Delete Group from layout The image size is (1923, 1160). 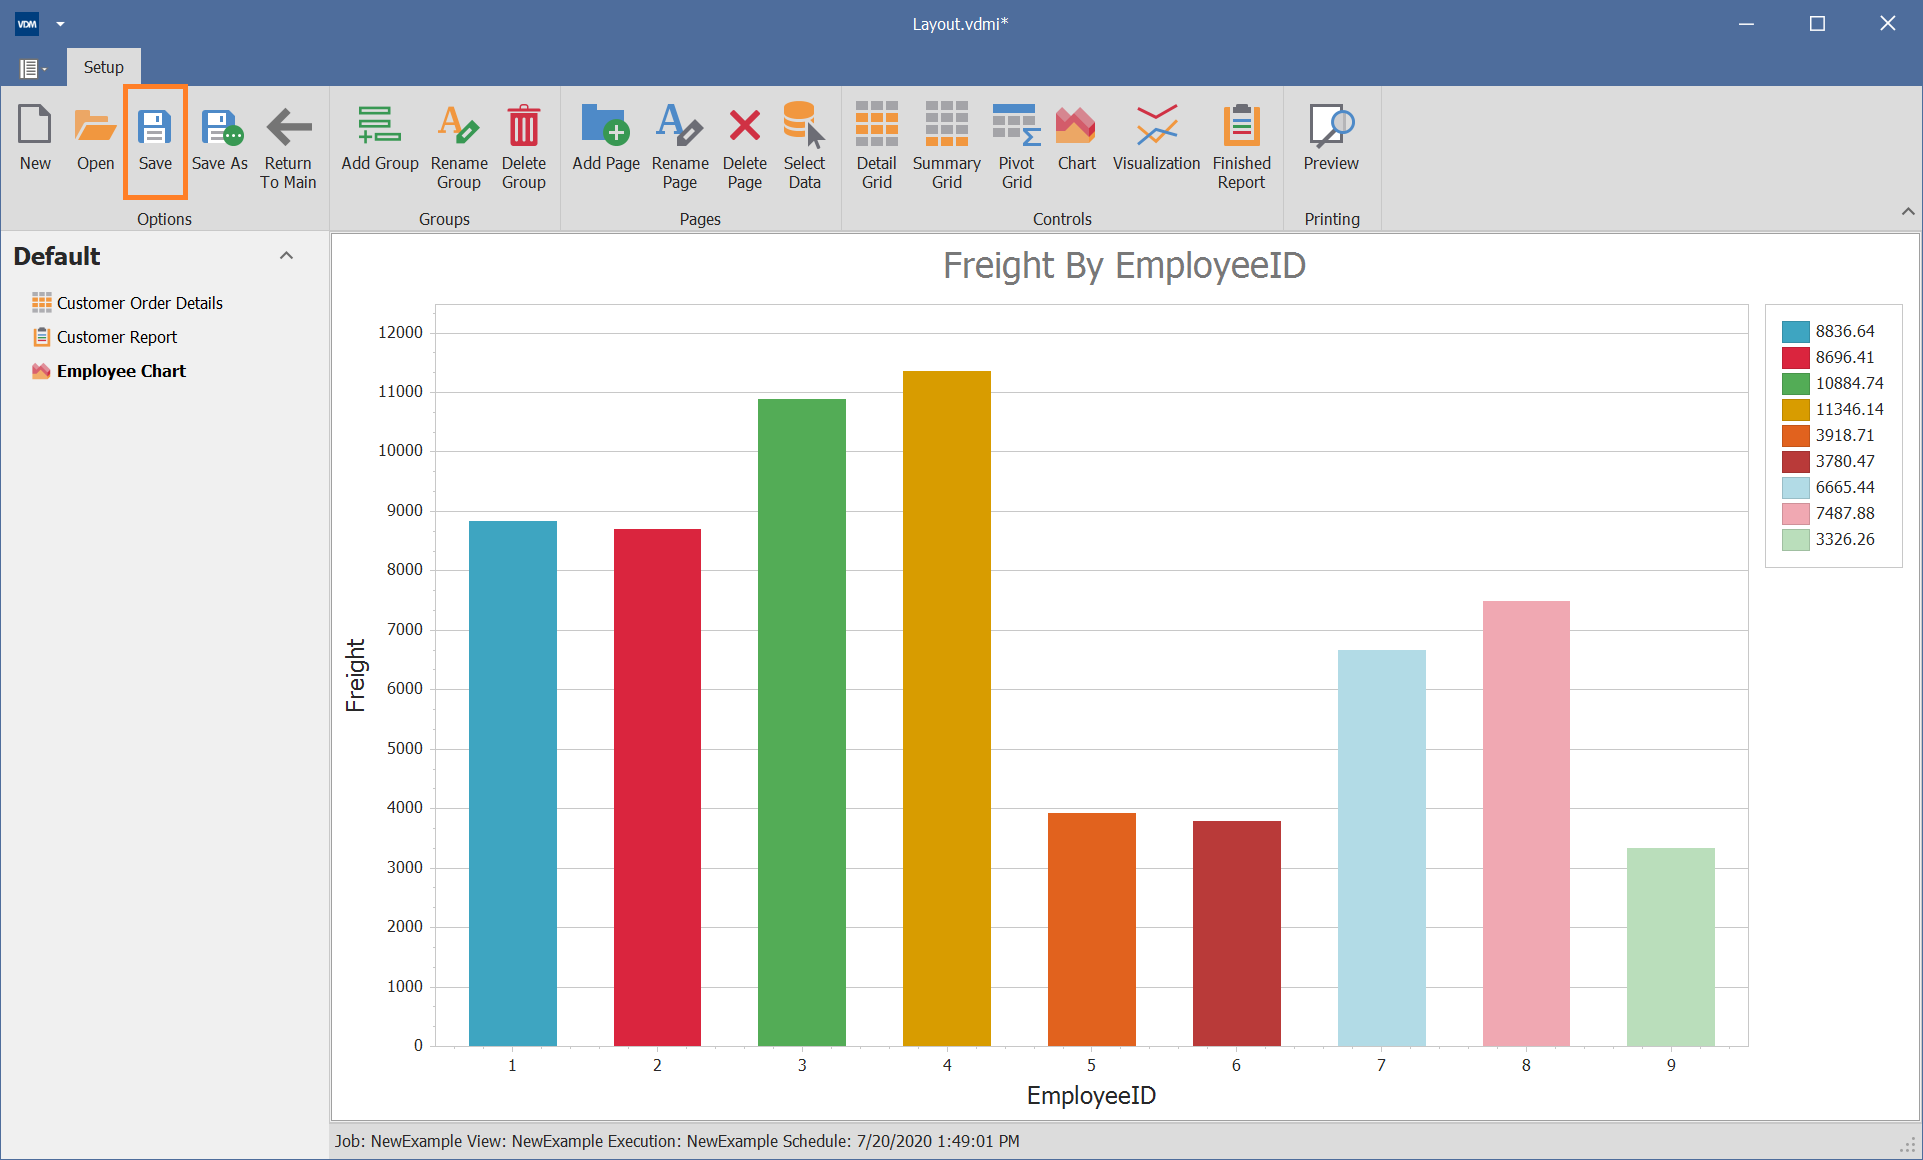coord(523,148)
